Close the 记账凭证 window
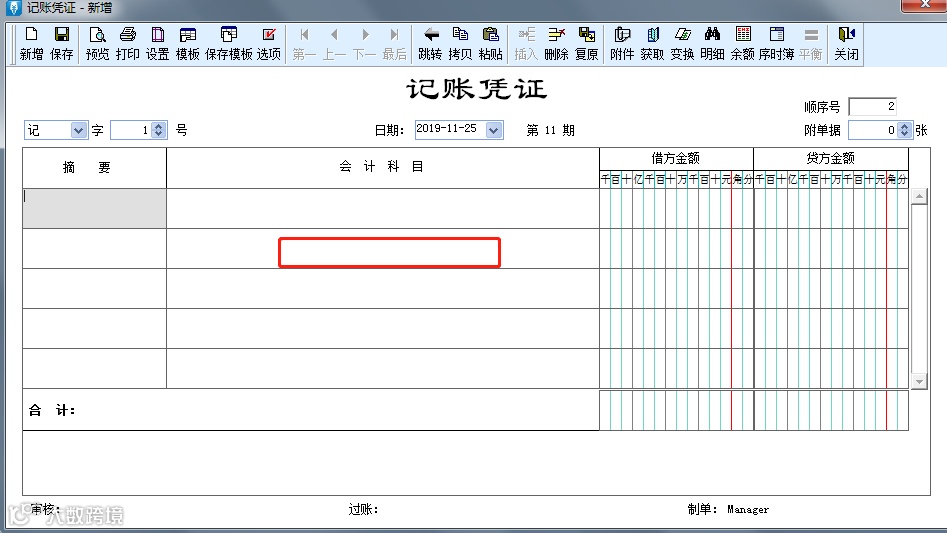 [924, 5]
